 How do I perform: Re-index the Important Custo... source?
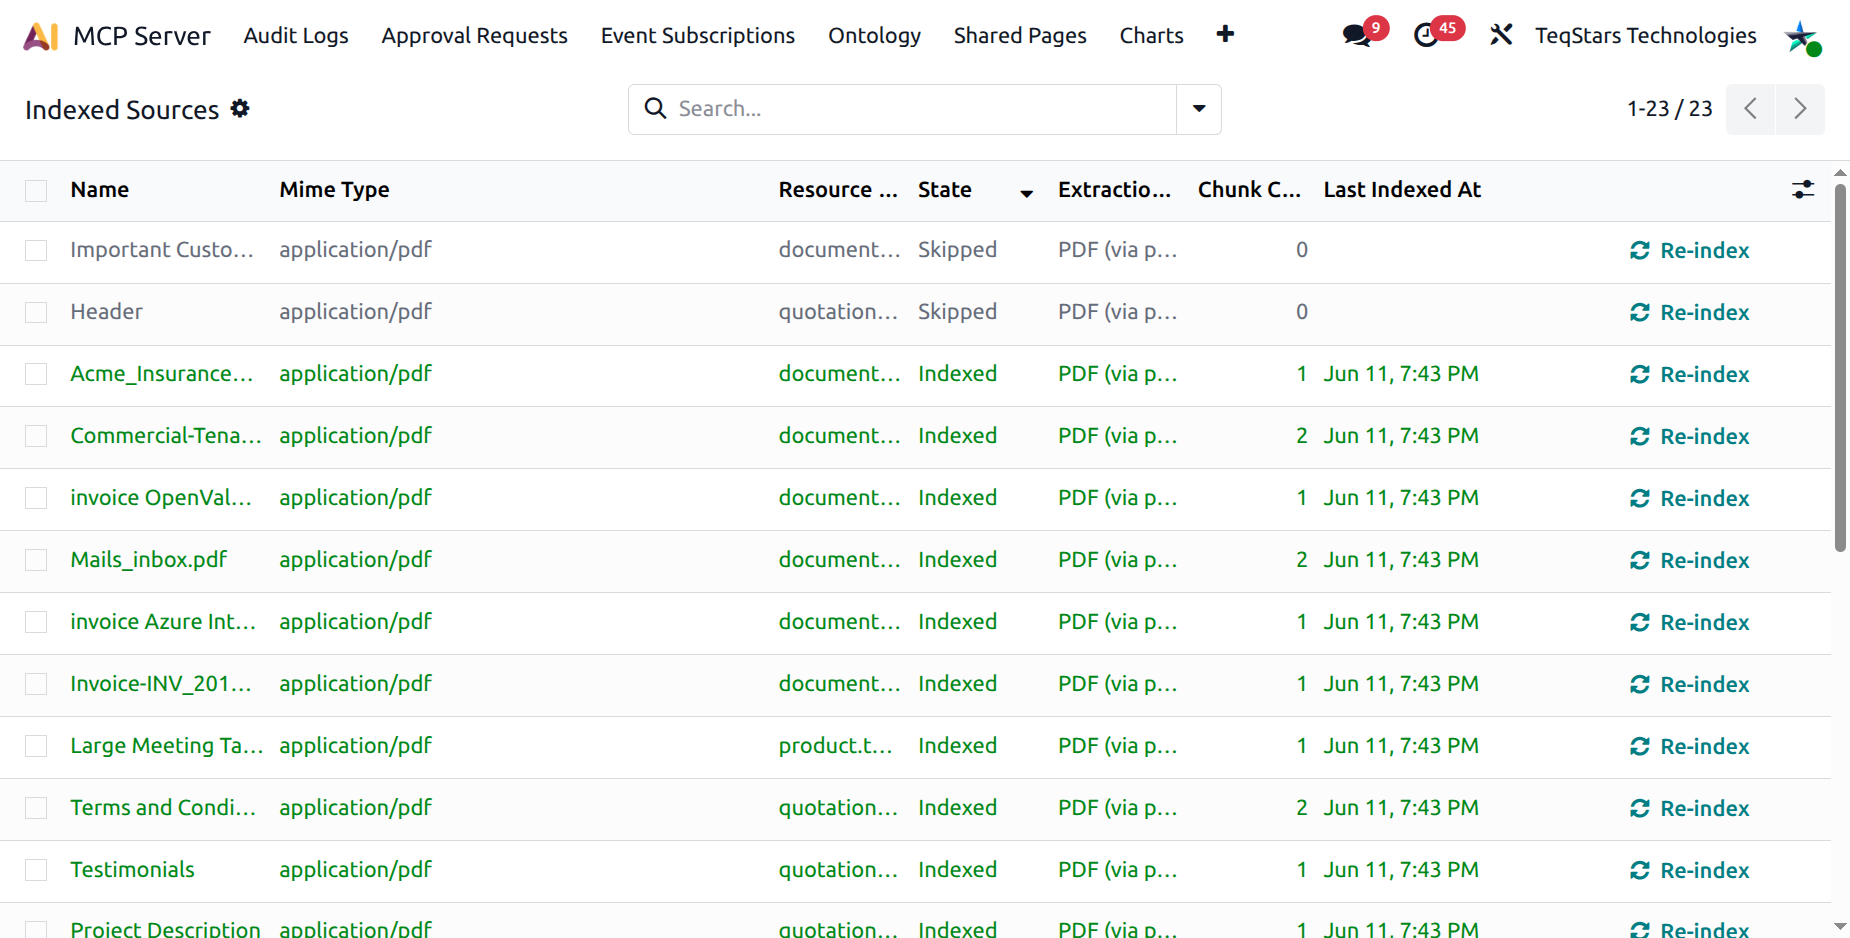coord(1689,251)
